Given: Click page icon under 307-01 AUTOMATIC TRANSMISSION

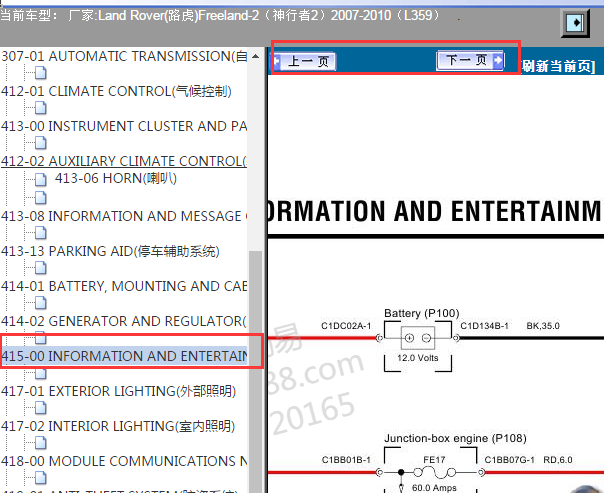Looking at the screenshot, I should tap(40, 73).
